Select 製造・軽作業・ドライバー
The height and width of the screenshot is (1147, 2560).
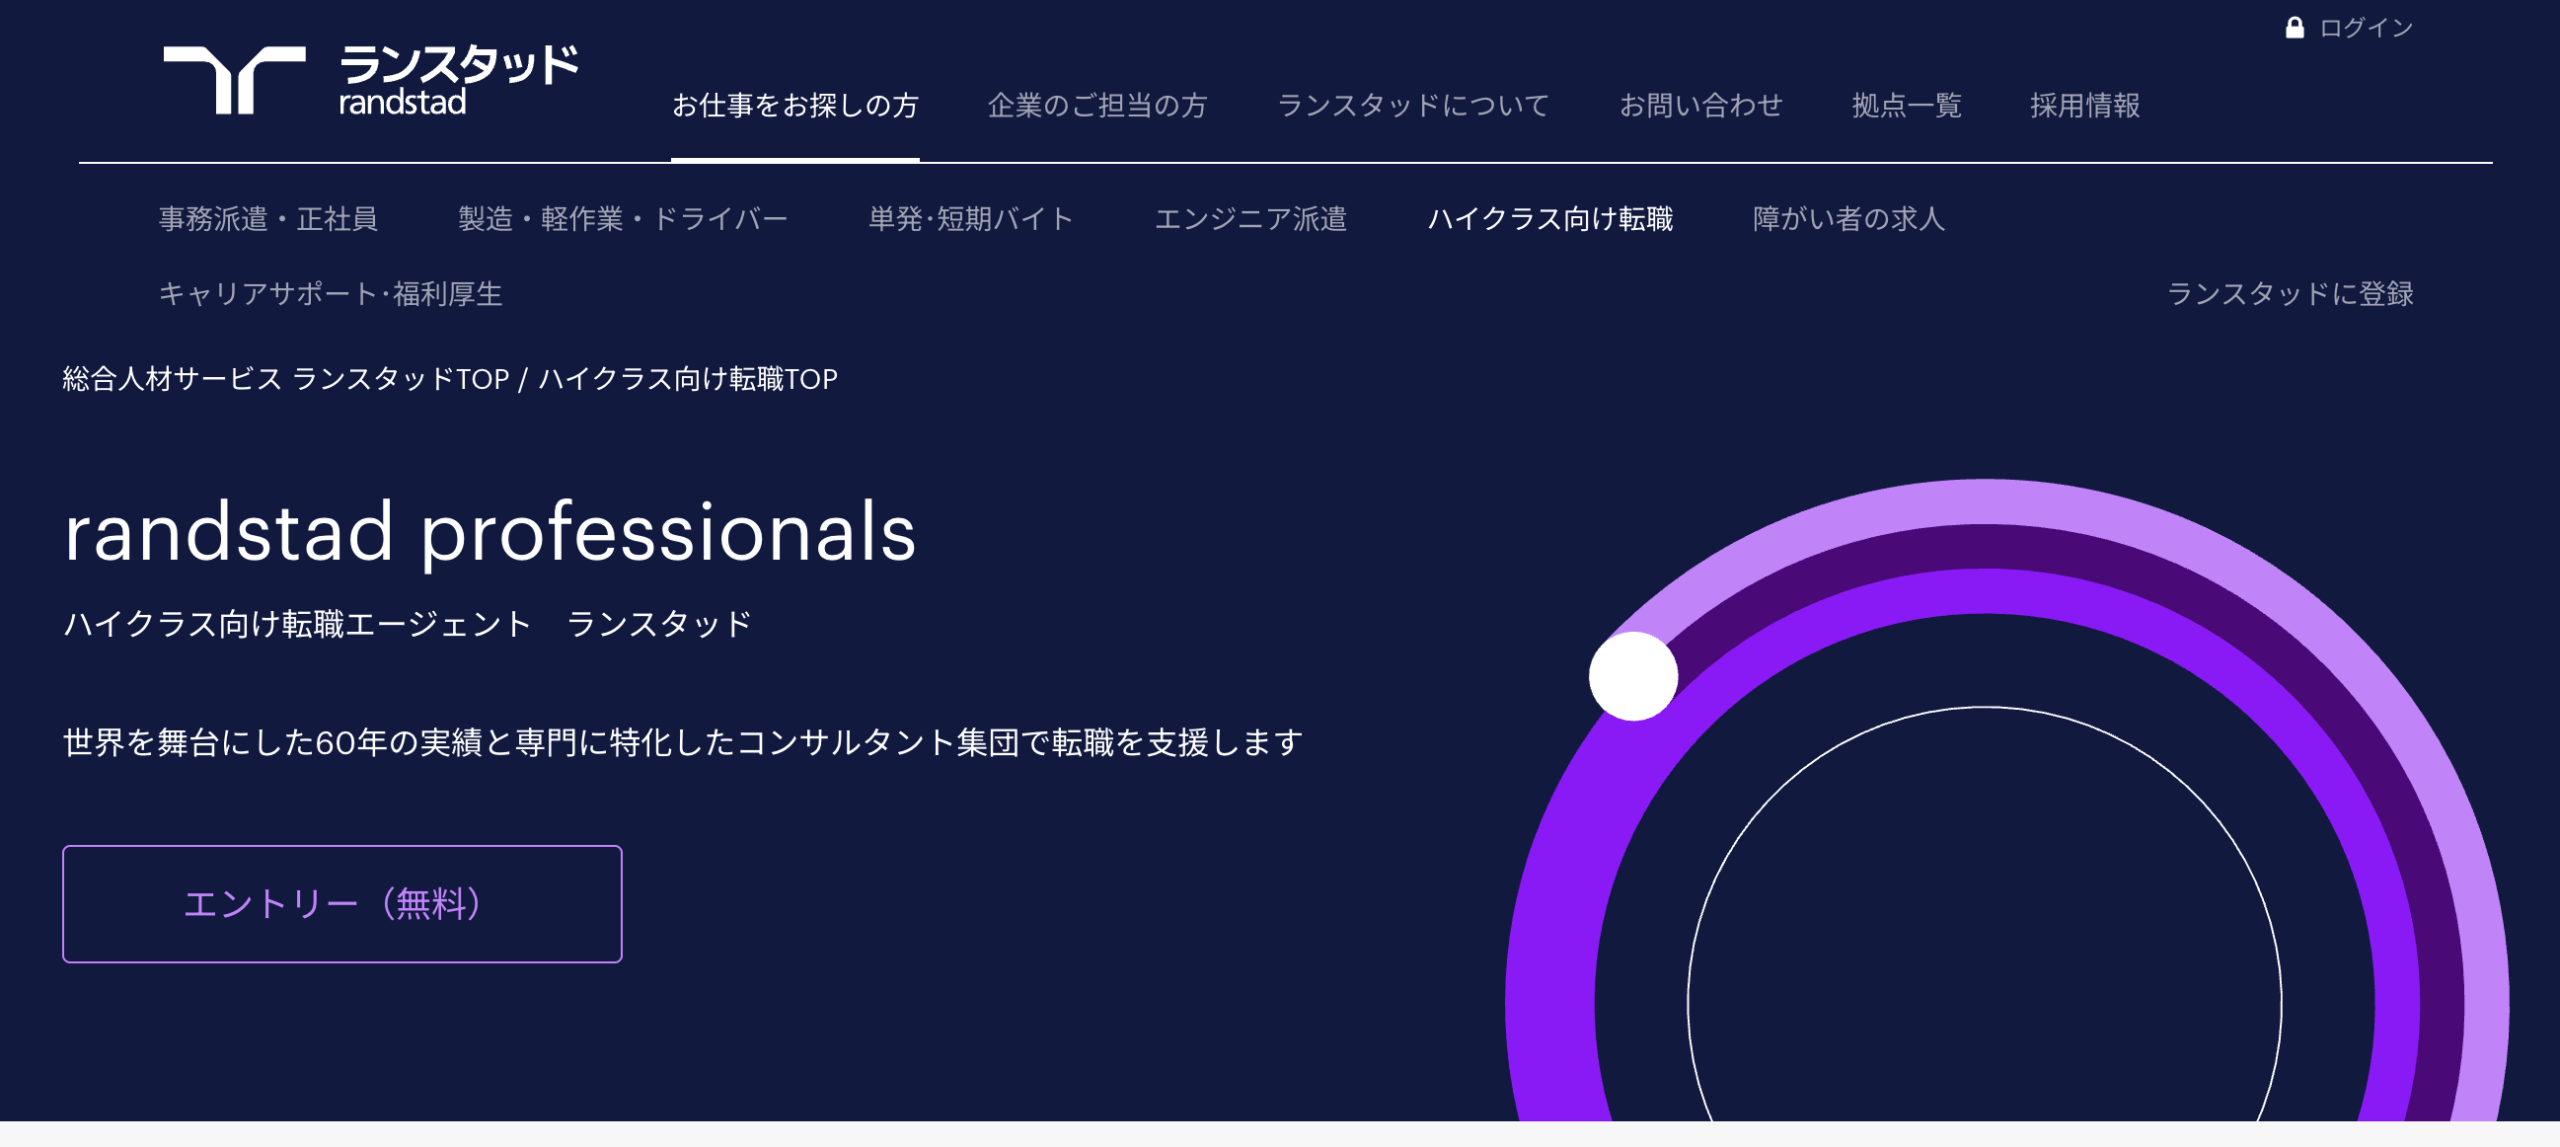pos(623,219)
